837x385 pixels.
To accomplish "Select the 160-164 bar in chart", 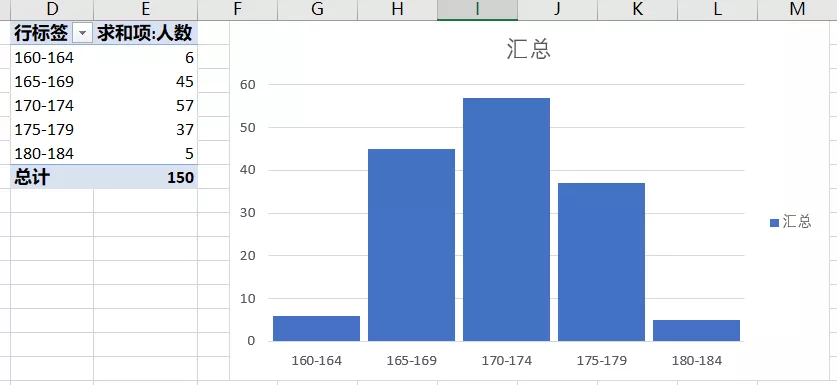I will click(317, 328).
